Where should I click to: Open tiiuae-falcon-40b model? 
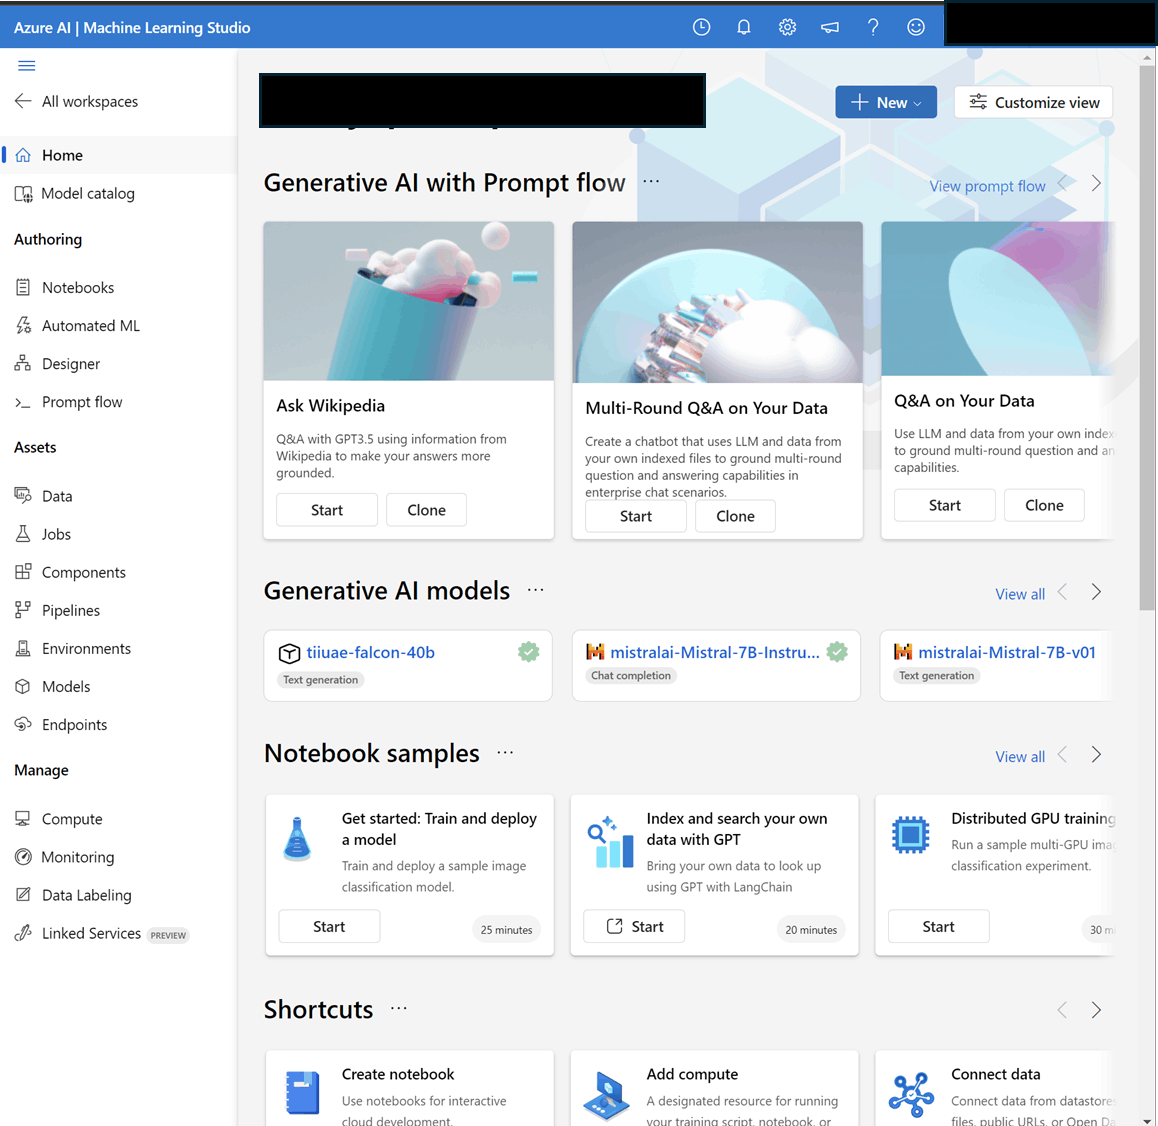(x=370, y=652)
